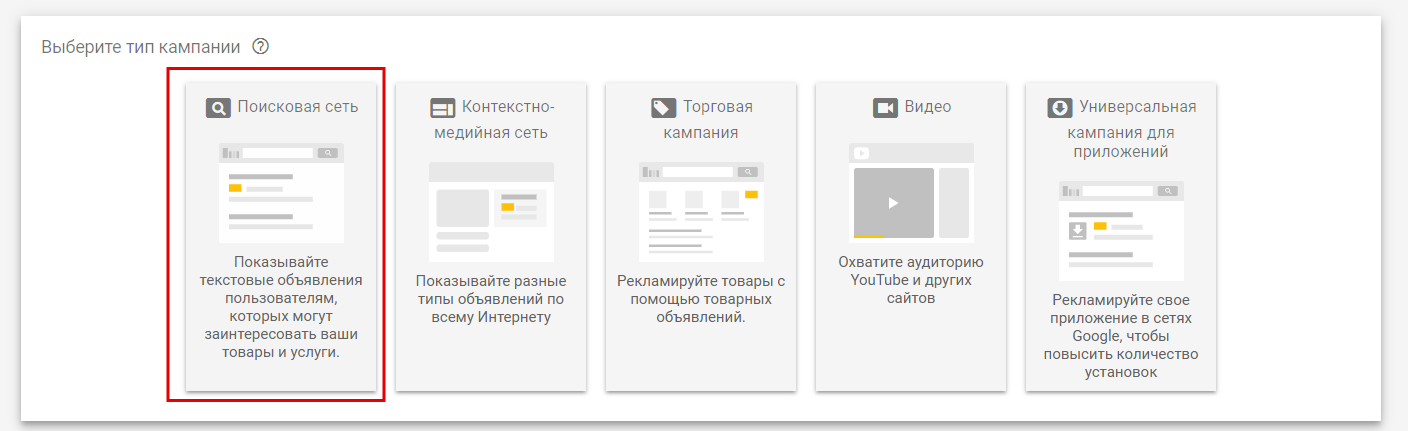Choose the Поисковая сеть card title
Viewport: 1408px width, 431px height.
[298, 107]
